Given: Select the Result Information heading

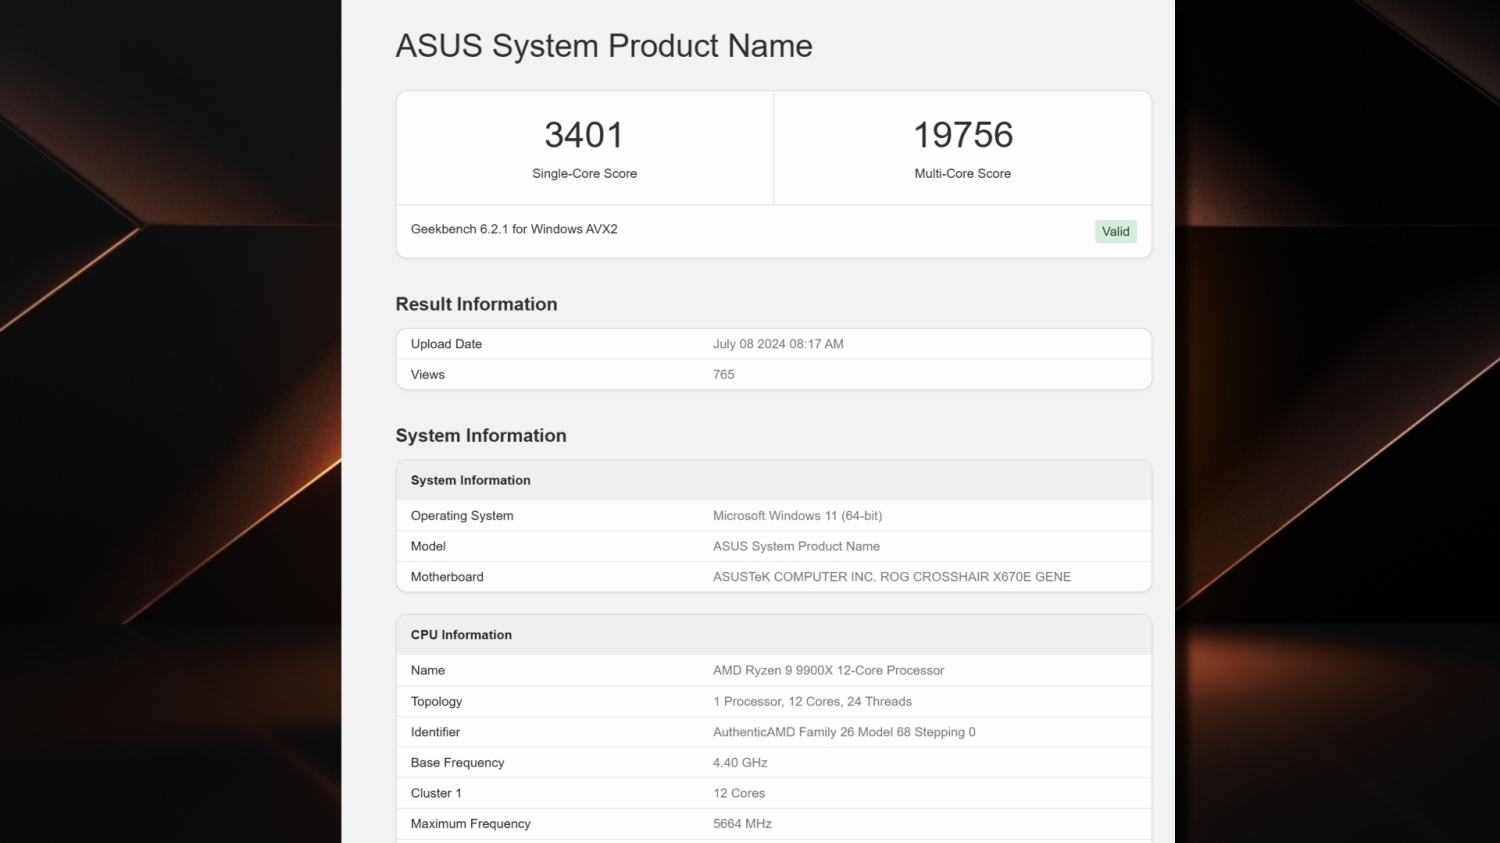Looking at the screenshot, I should [476, 304].
